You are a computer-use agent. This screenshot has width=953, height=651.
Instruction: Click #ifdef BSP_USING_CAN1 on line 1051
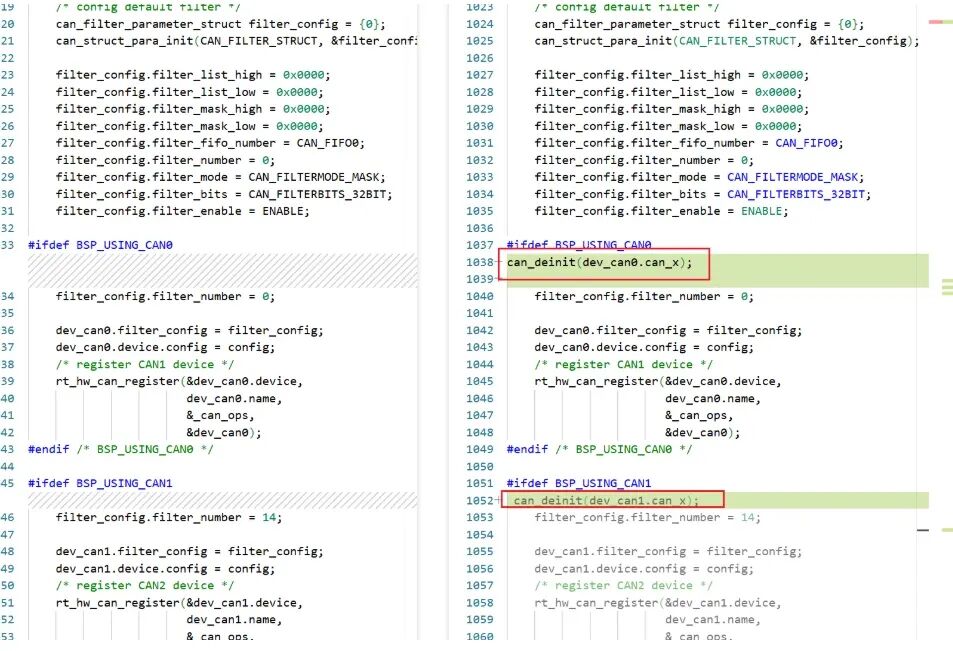point(579,483)
